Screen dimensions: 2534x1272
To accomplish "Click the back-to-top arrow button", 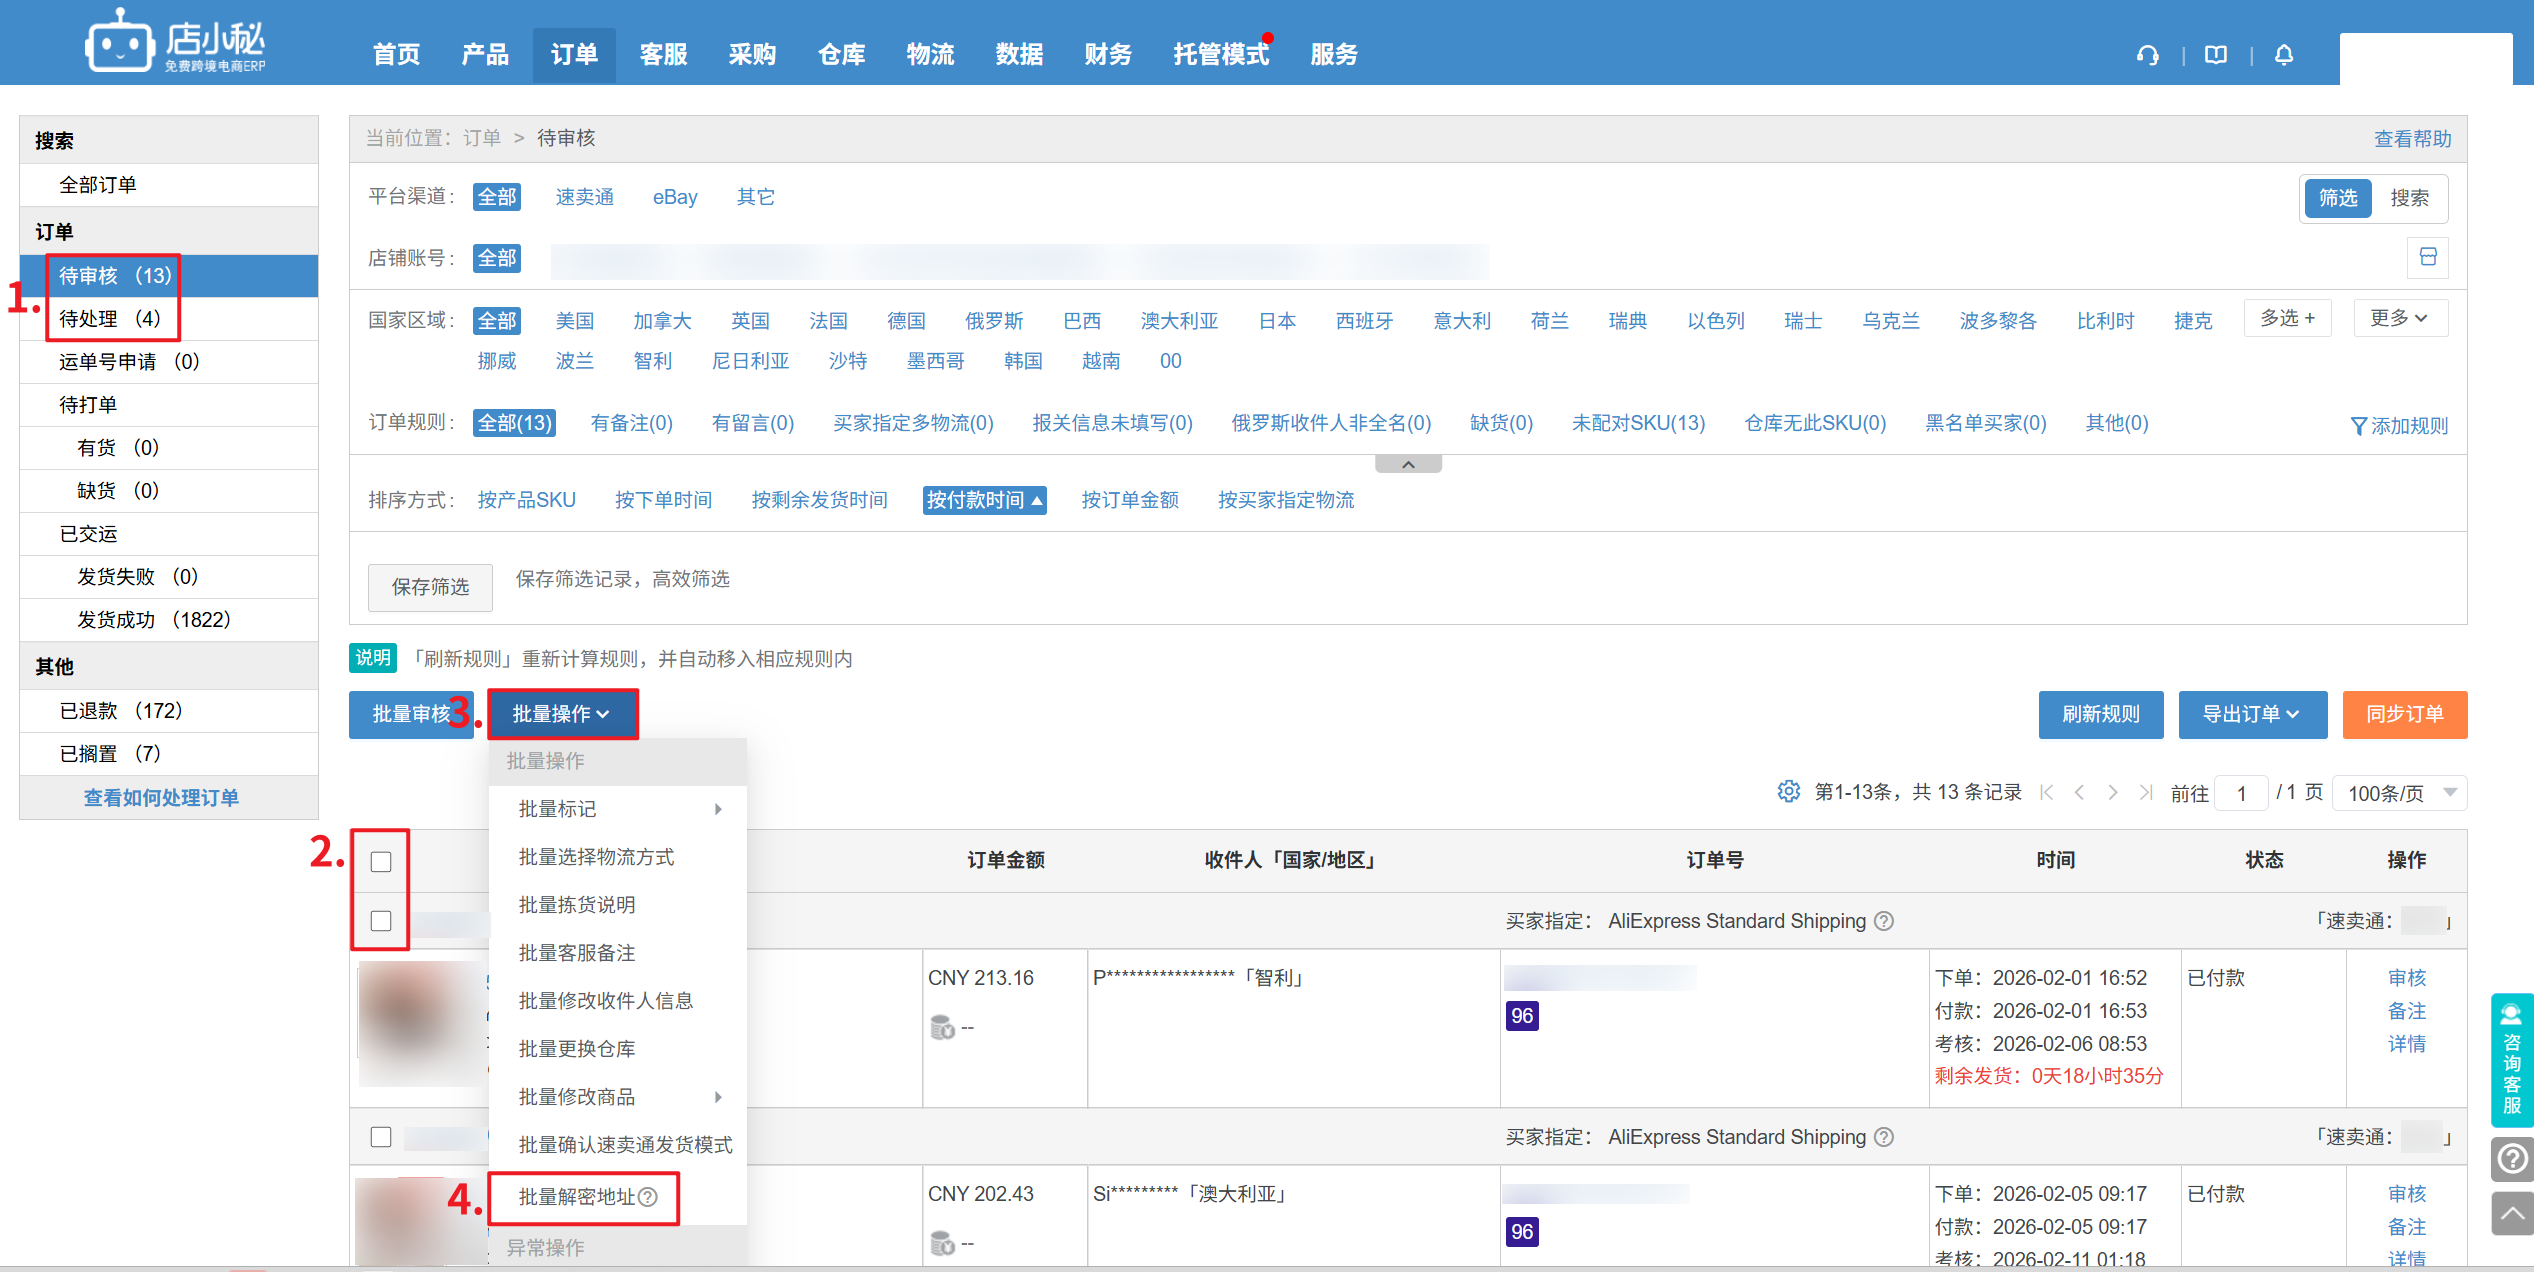I will pos(2511,1214).
